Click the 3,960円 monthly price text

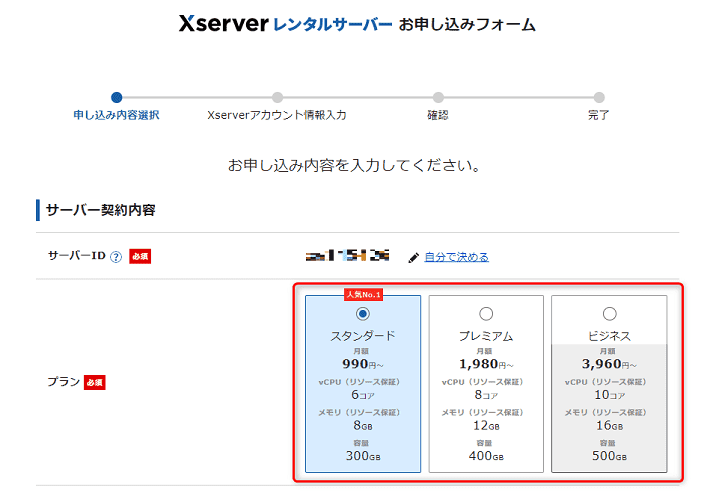(x=609, y=364)
